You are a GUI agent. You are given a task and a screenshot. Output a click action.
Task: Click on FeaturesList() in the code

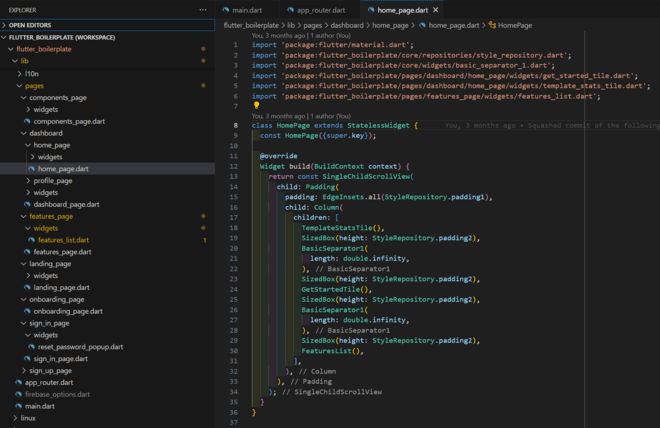331,351
